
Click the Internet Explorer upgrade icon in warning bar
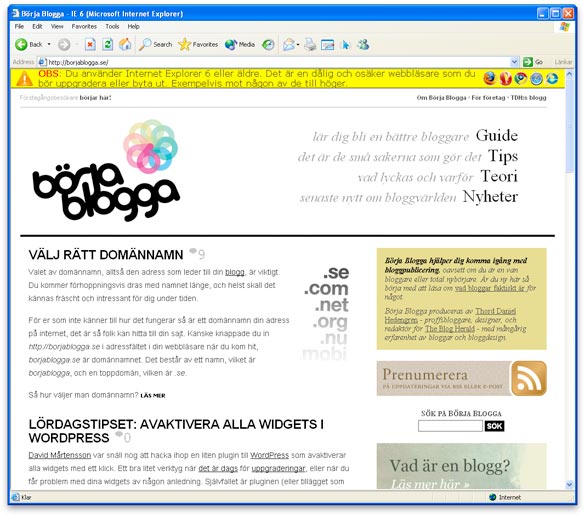tap(552, 78)
